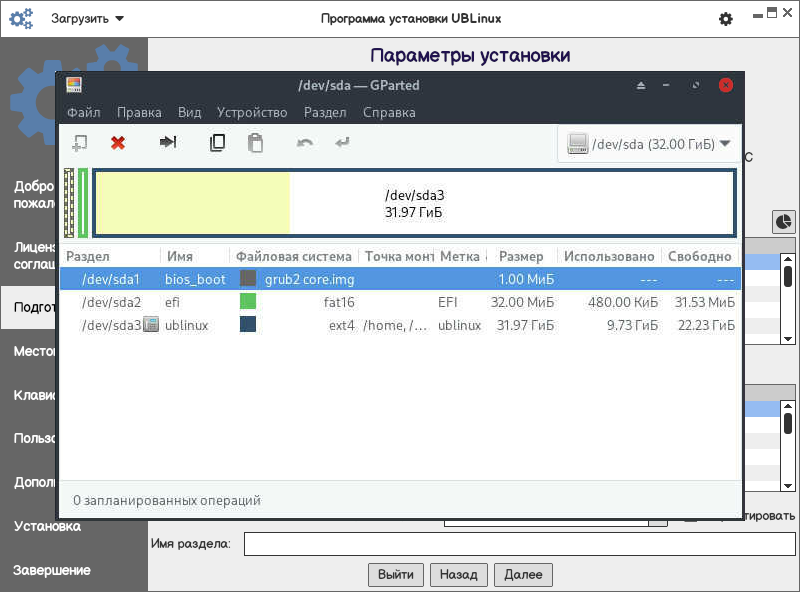Select the /dev/sda2 efi partition row
This screenshot has width=800, height=592.
(x=401, y=302)
